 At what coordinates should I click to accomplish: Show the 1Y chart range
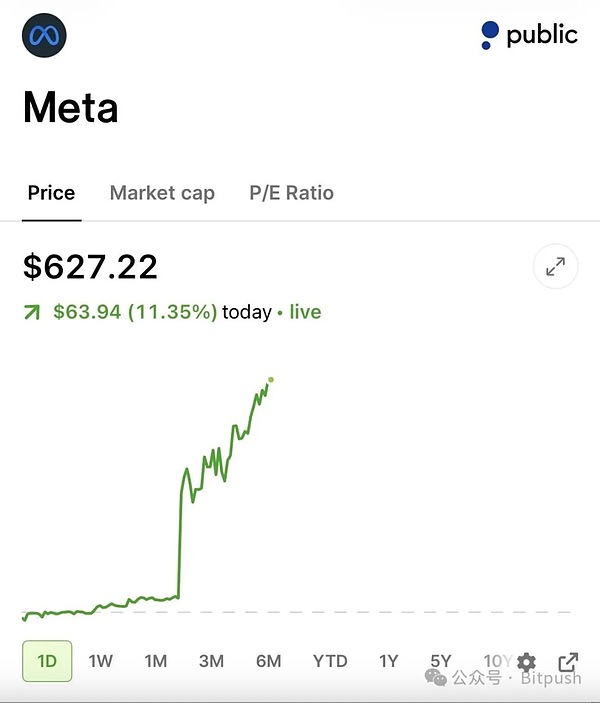pos(389,661)
